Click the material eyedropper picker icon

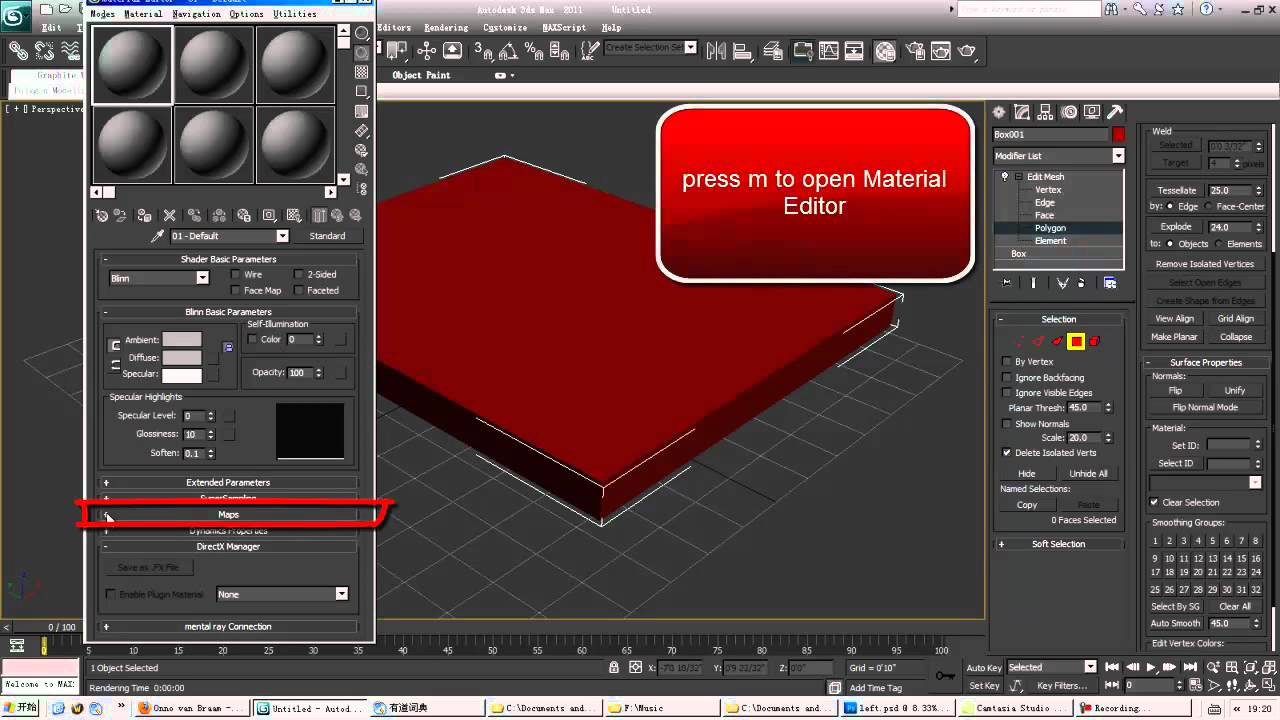coord(157,236)
